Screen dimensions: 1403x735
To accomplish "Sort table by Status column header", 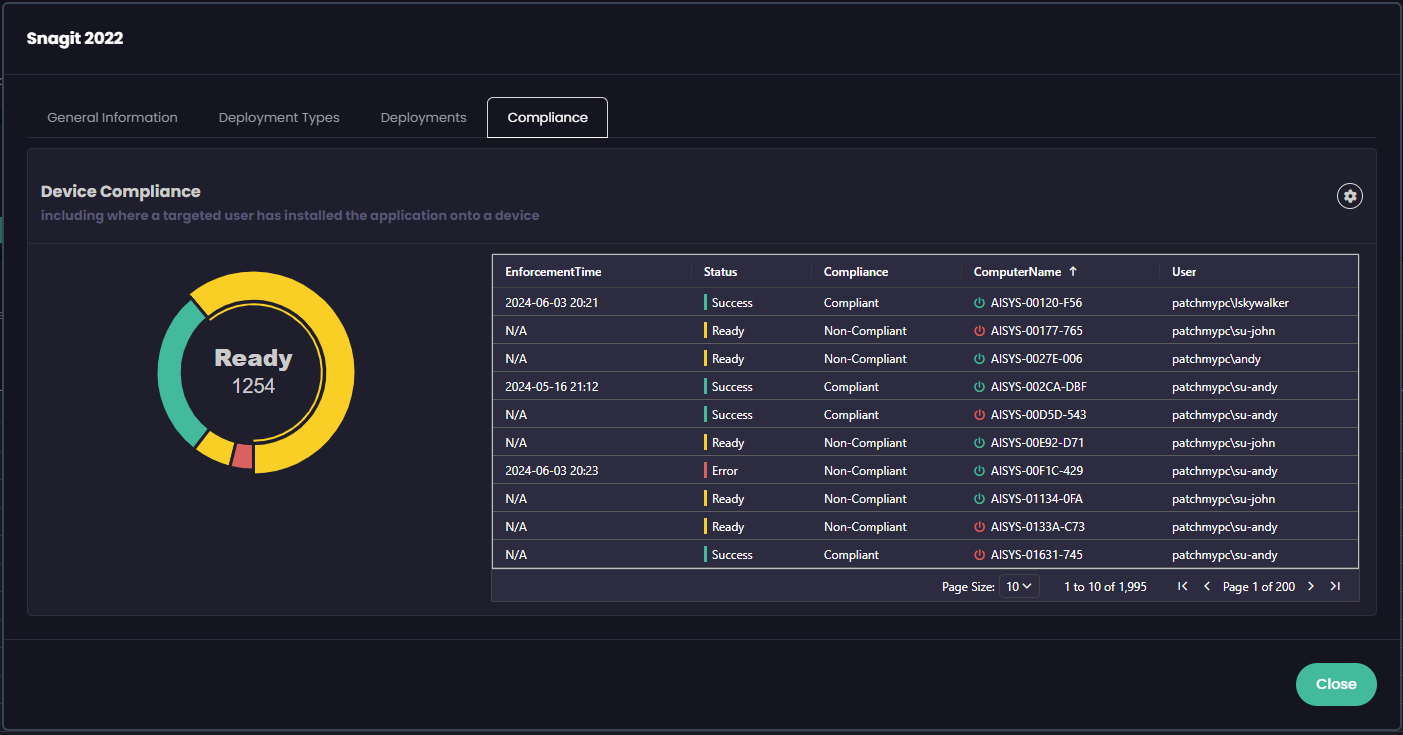I will tap(720, 272).
